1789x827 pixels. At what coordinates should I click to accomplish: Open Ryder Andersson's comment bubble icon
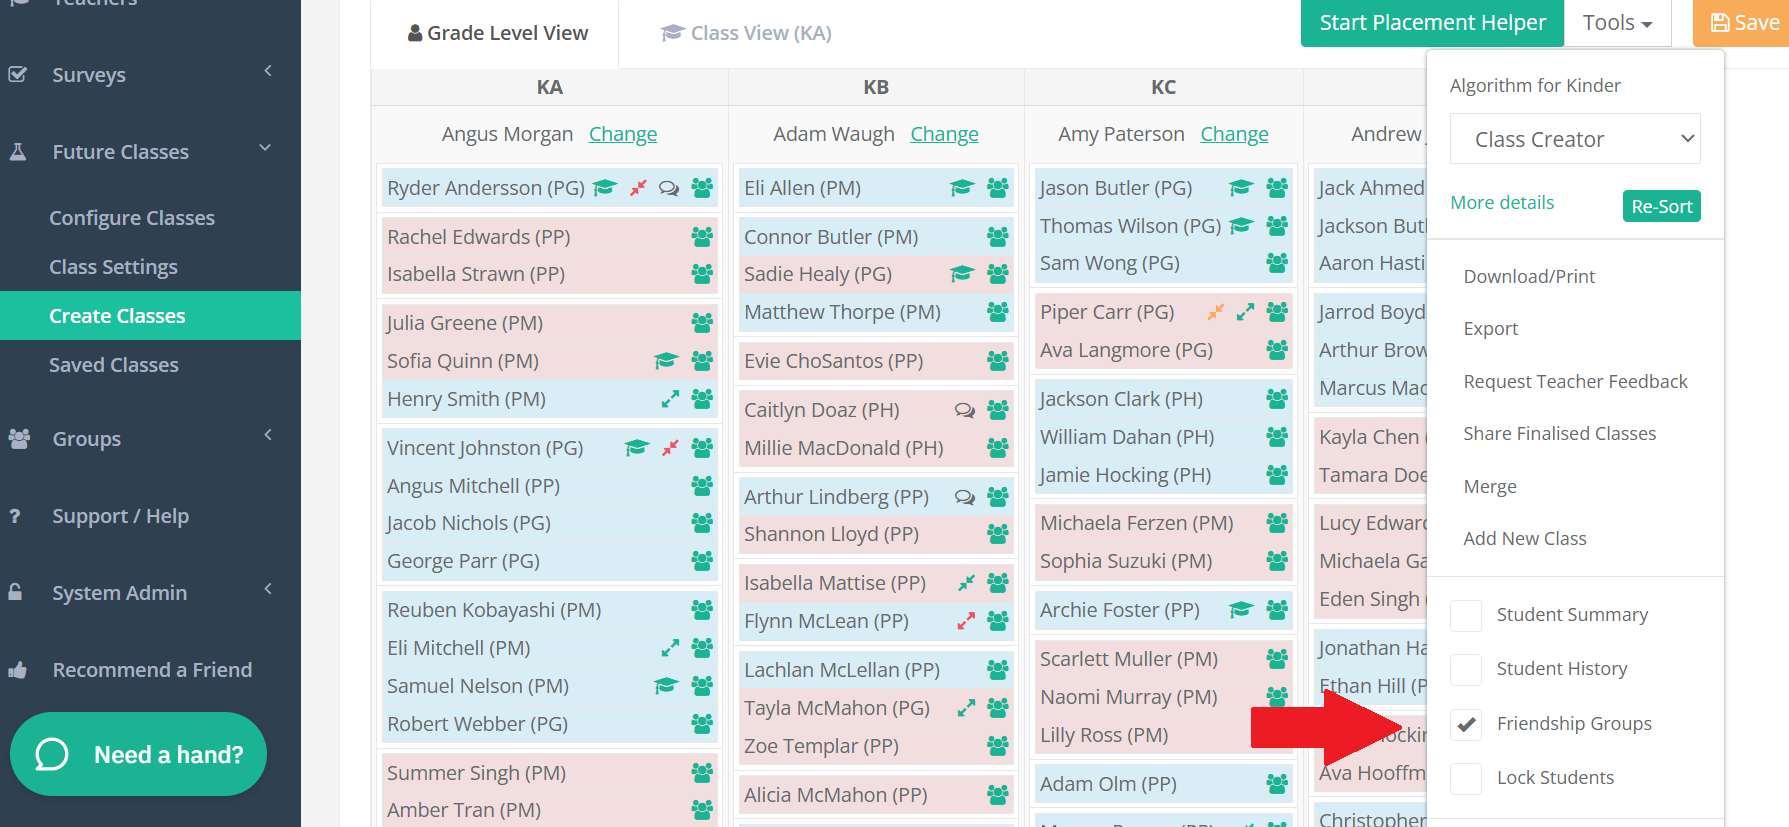tap(669, 188)
